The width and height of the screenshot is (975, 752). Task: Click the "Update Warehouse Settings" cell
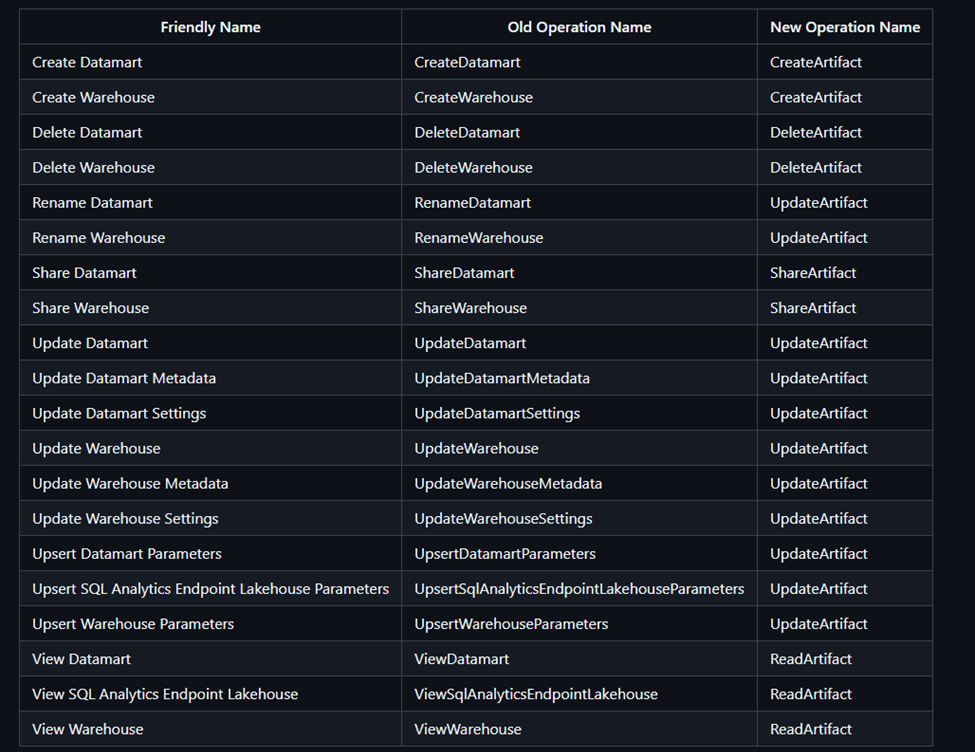[x=125, y=518]
